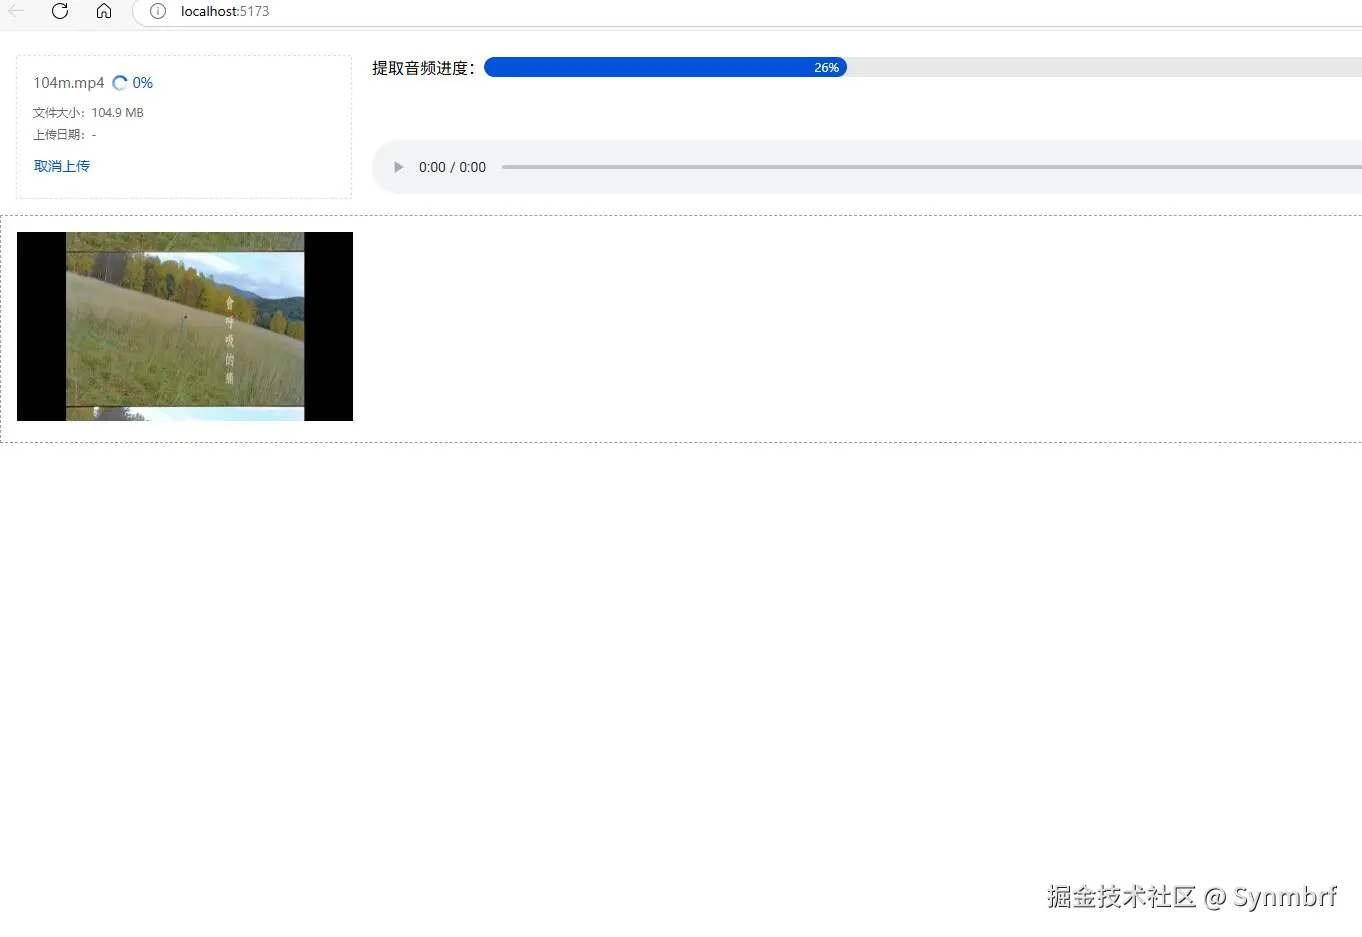Click the browser Home icon
1362x937 pixels.
(103, 12)
